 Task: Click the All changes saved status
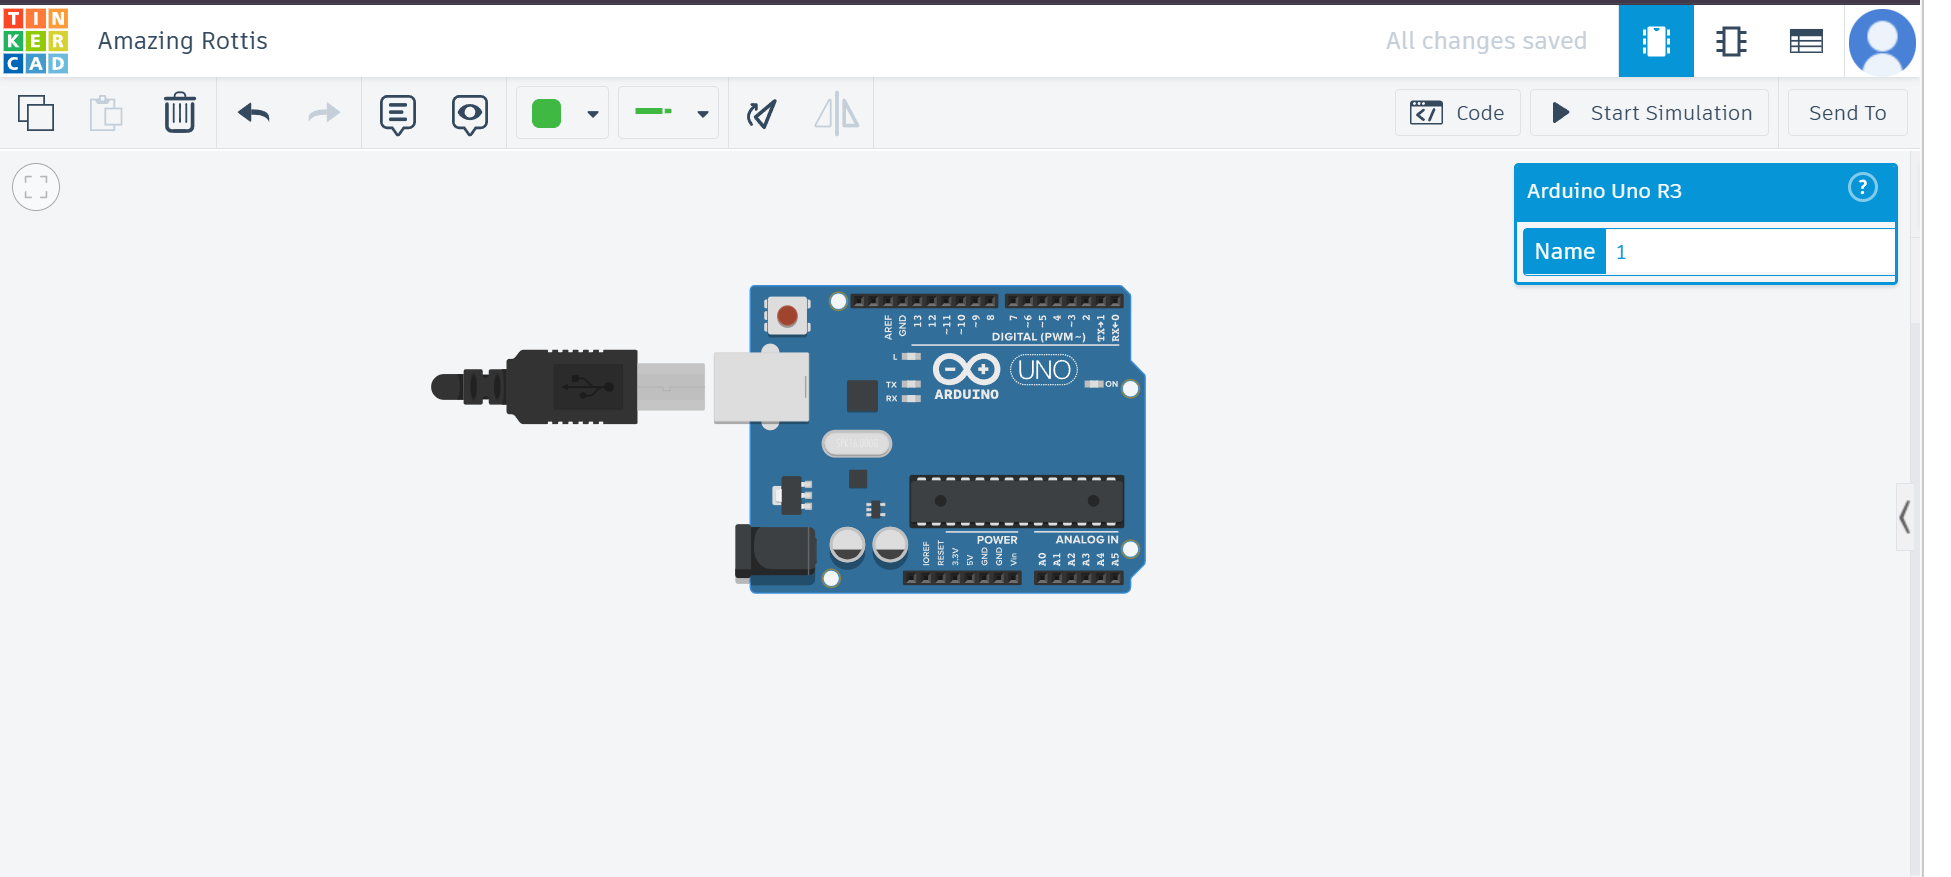tap(1486, 41)
